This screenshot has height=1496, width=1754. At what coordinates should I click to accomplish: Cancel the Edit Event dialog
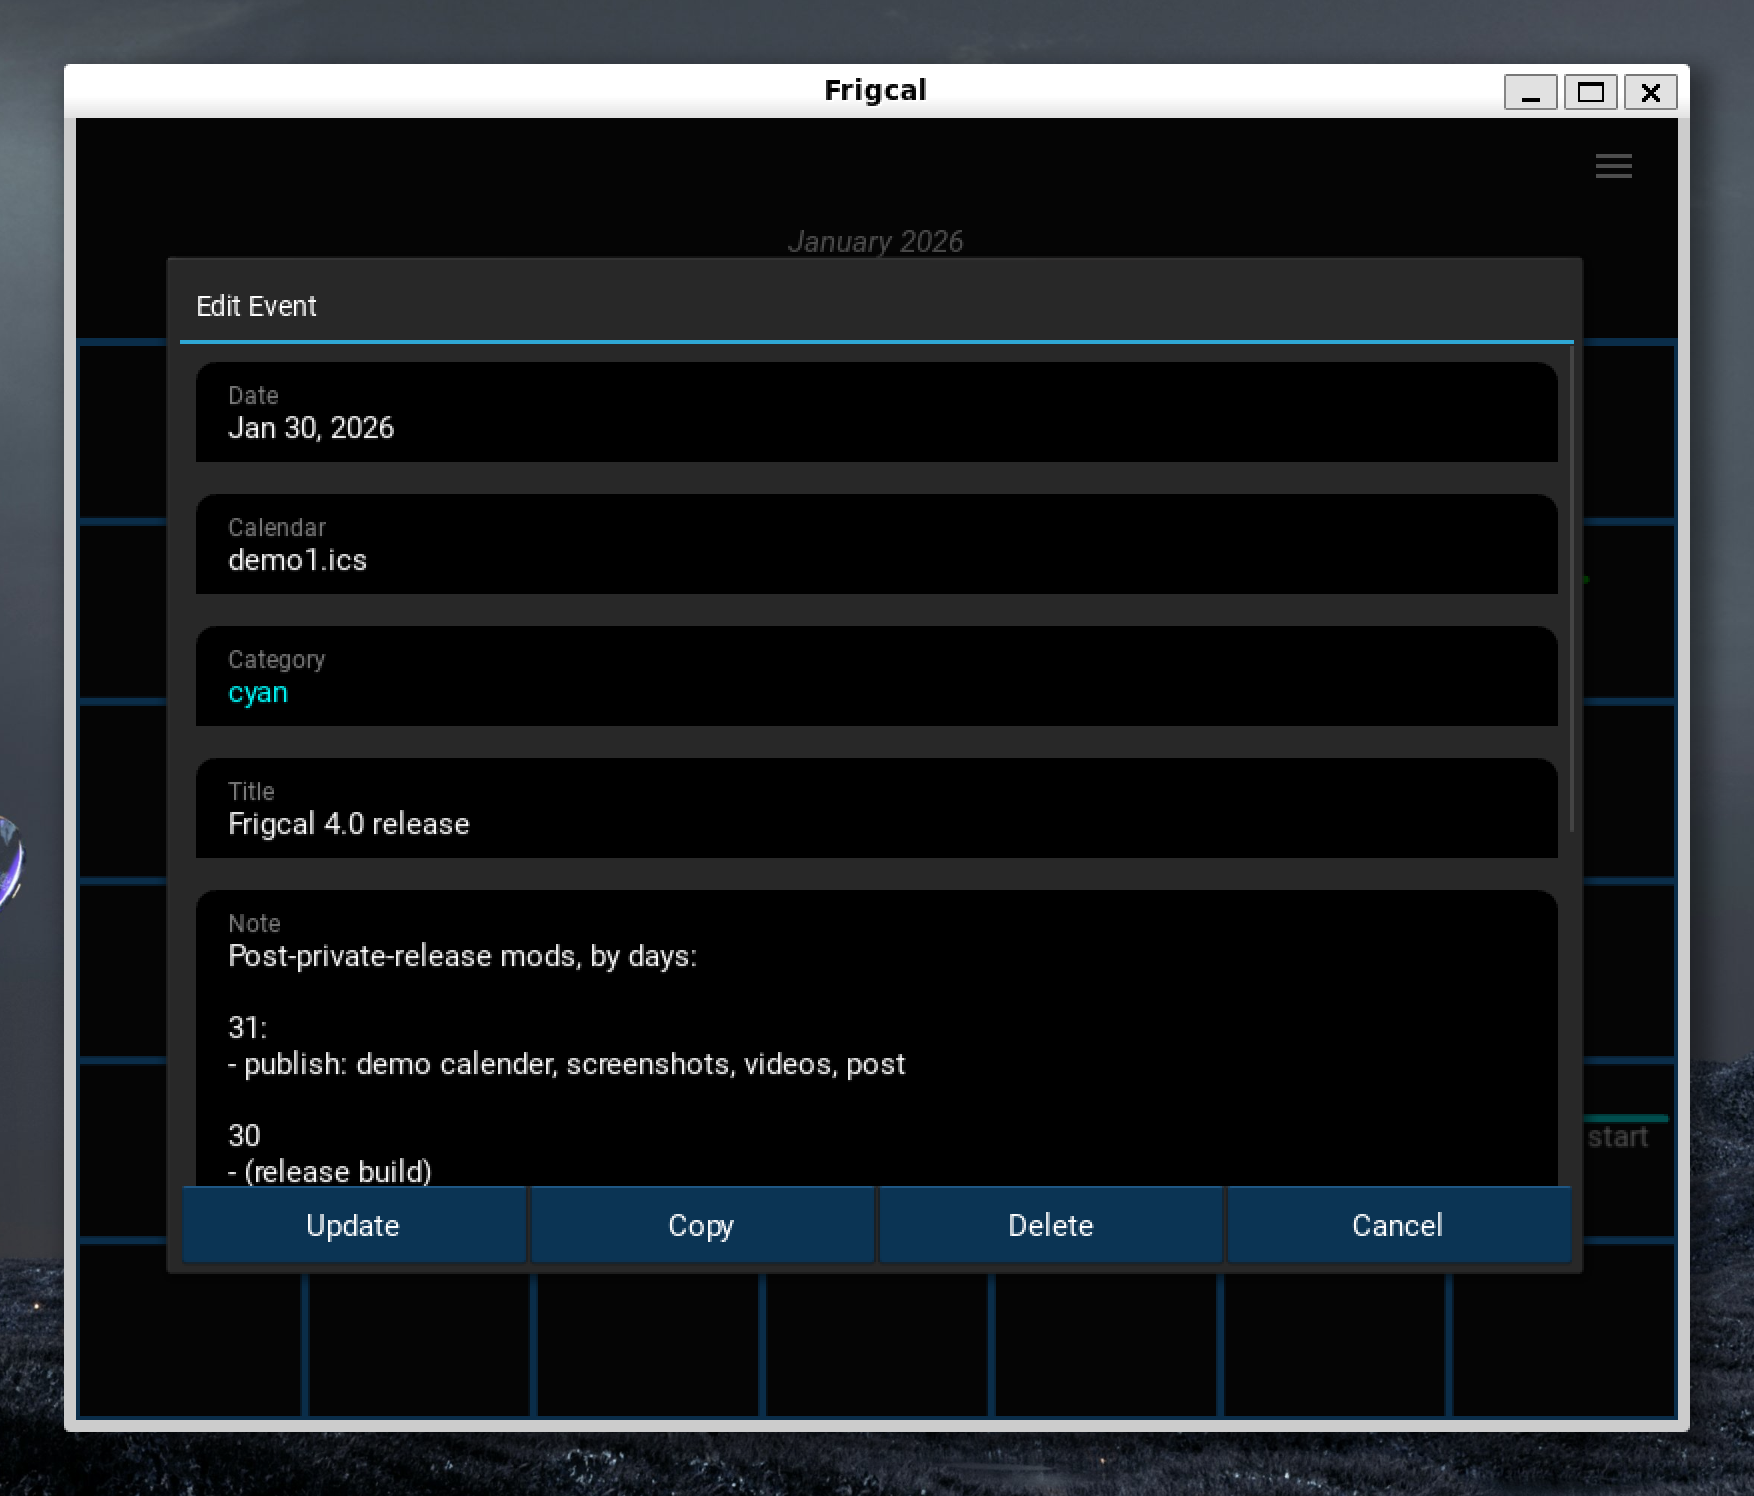[1397, 1225]
